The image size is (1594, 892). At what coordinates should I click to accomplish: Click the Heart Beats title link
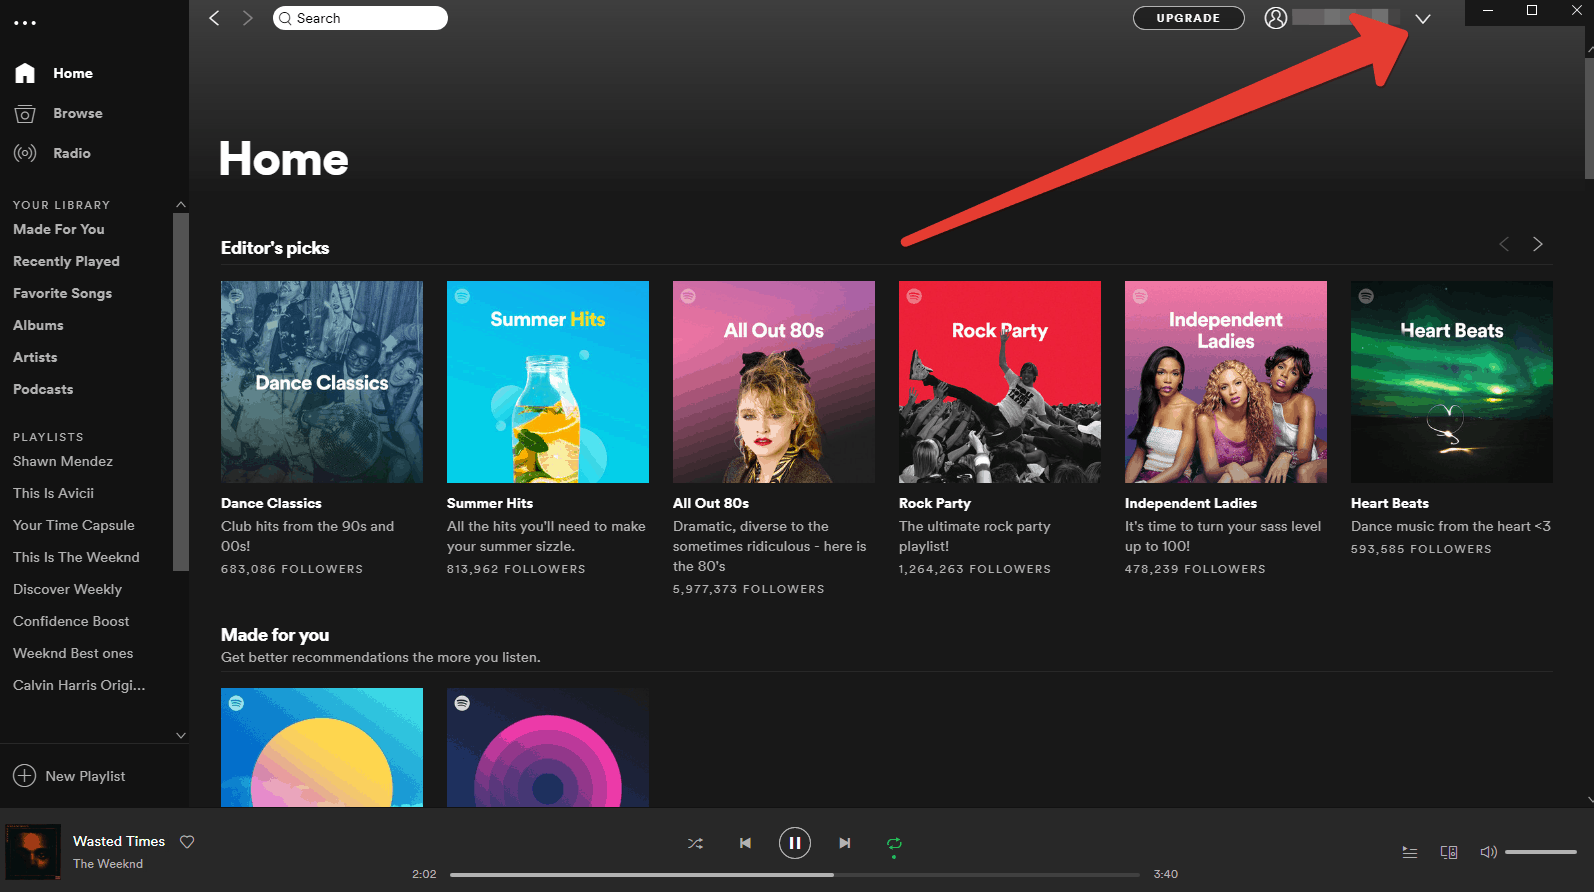tap(1390, 503)
